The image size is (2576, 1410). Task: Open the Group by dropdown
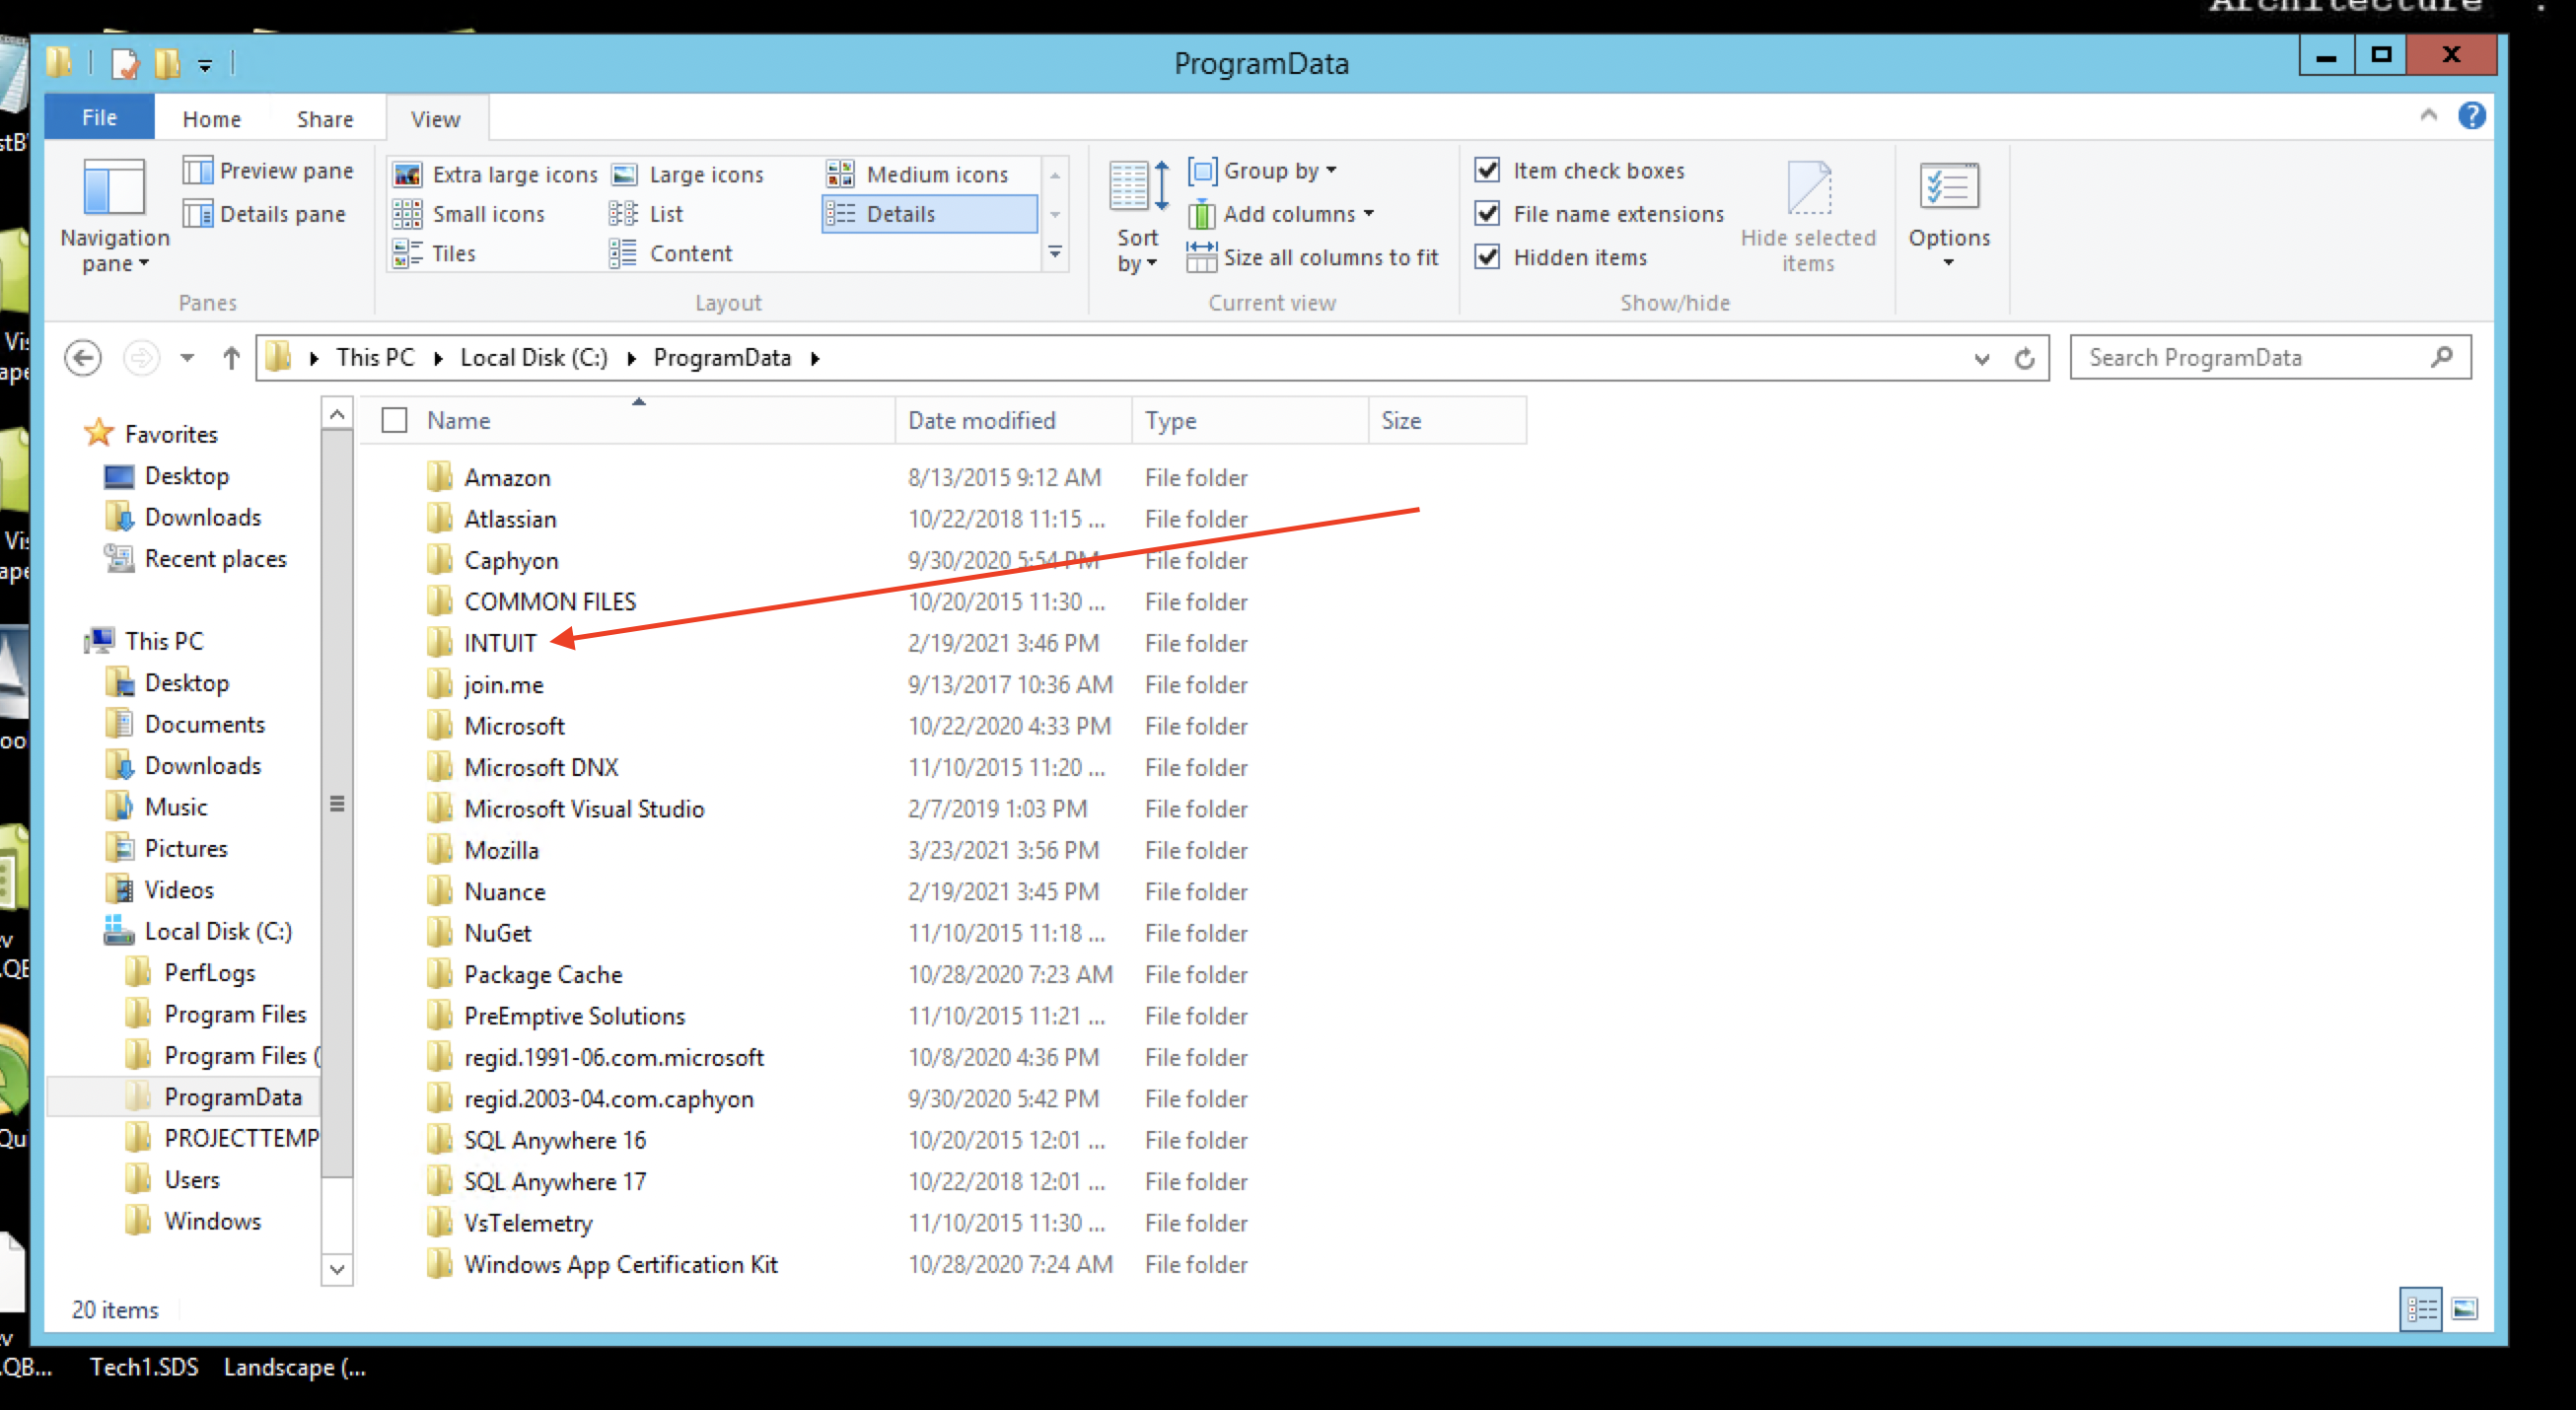point(1263,171)
